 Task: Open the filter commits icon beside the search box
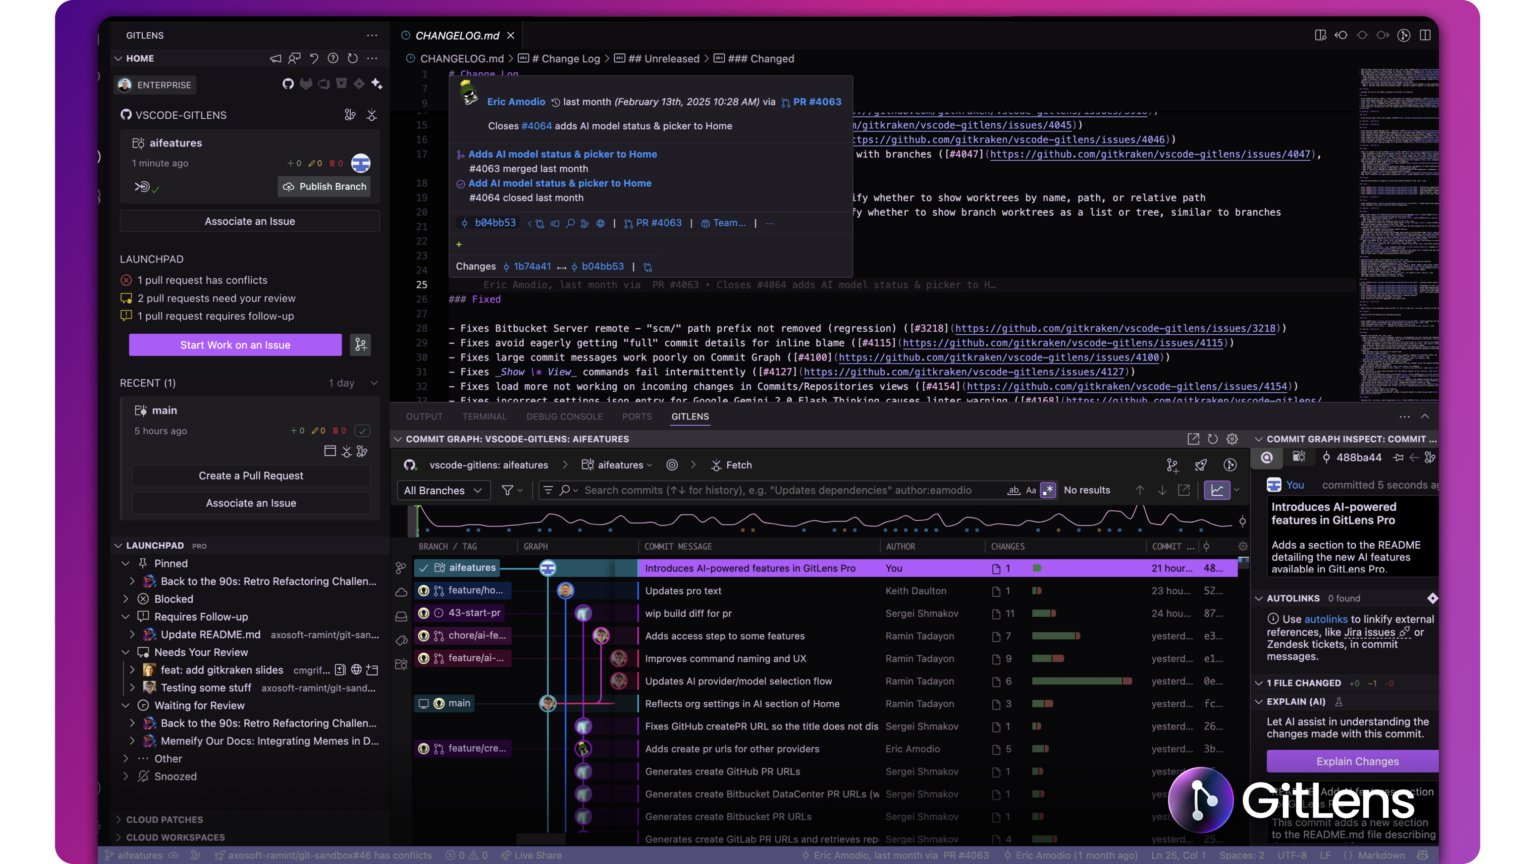click(511, 490)
